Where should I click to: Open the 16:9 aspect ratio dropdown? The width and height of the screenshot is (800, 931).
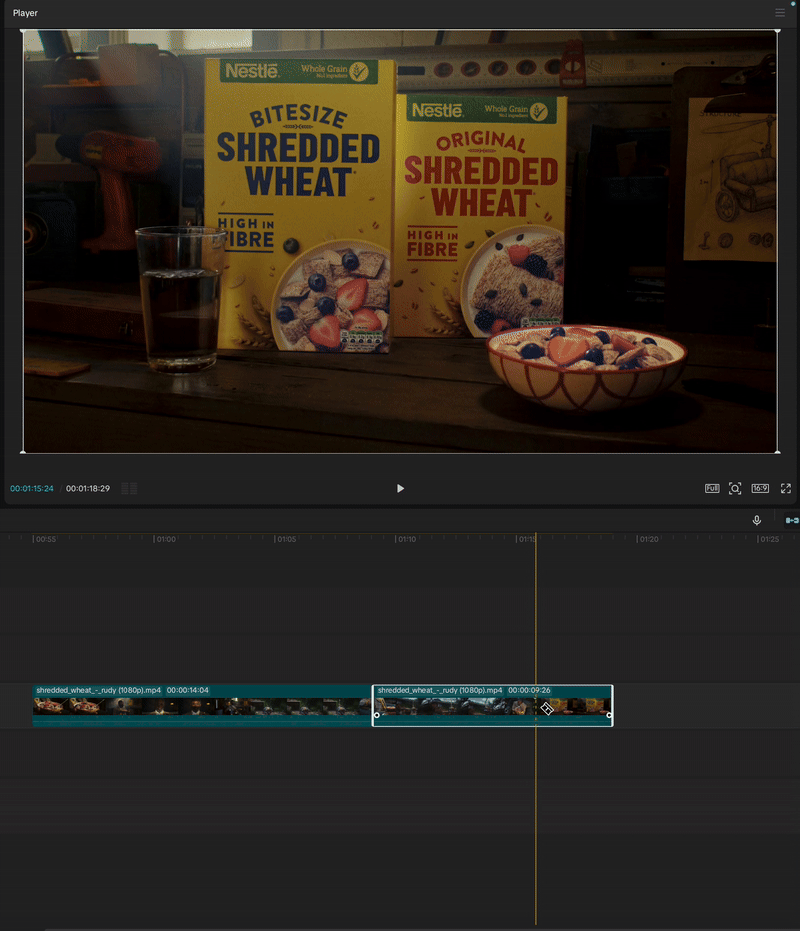760,488
